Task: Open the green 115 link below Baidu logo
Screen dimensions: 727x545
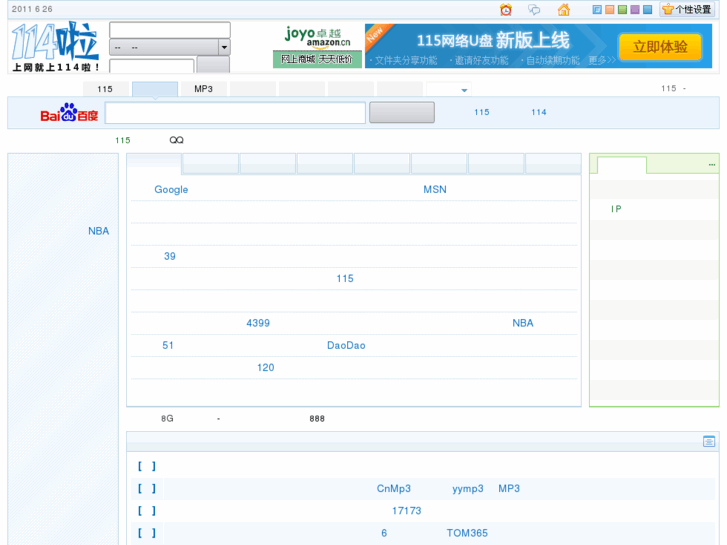Action: click(x=123, y=140)
